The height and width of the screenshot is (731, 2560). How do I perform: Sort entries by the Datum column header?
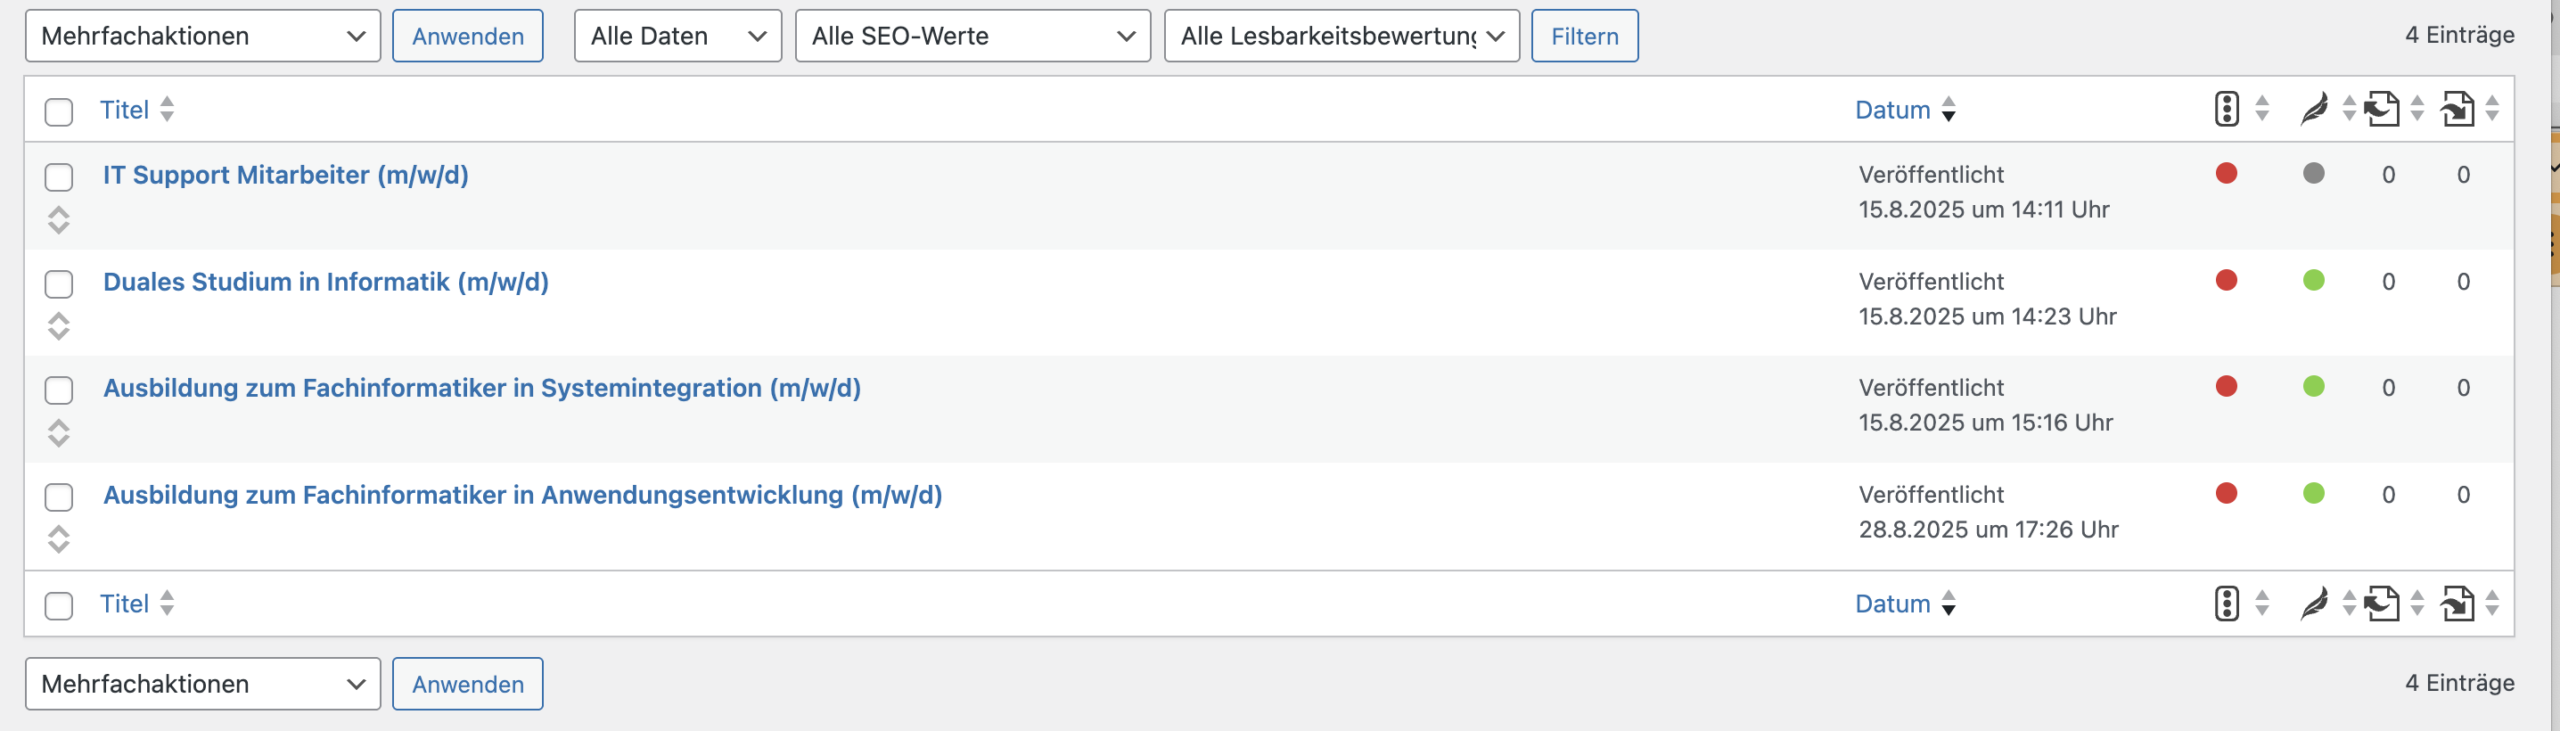[1892, 110]
